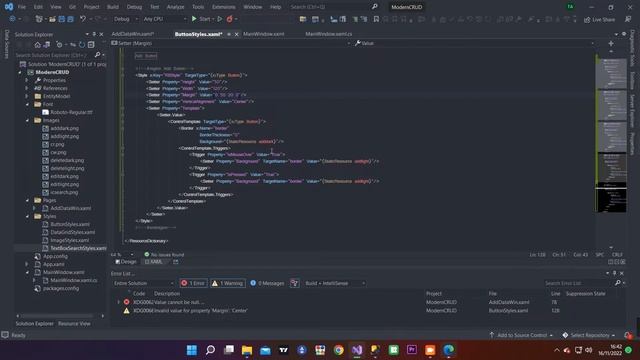The height and width of the screenshot is (360, 640).
Task: Click Switch Views icon beside Home
Action: tap(47, 44)
